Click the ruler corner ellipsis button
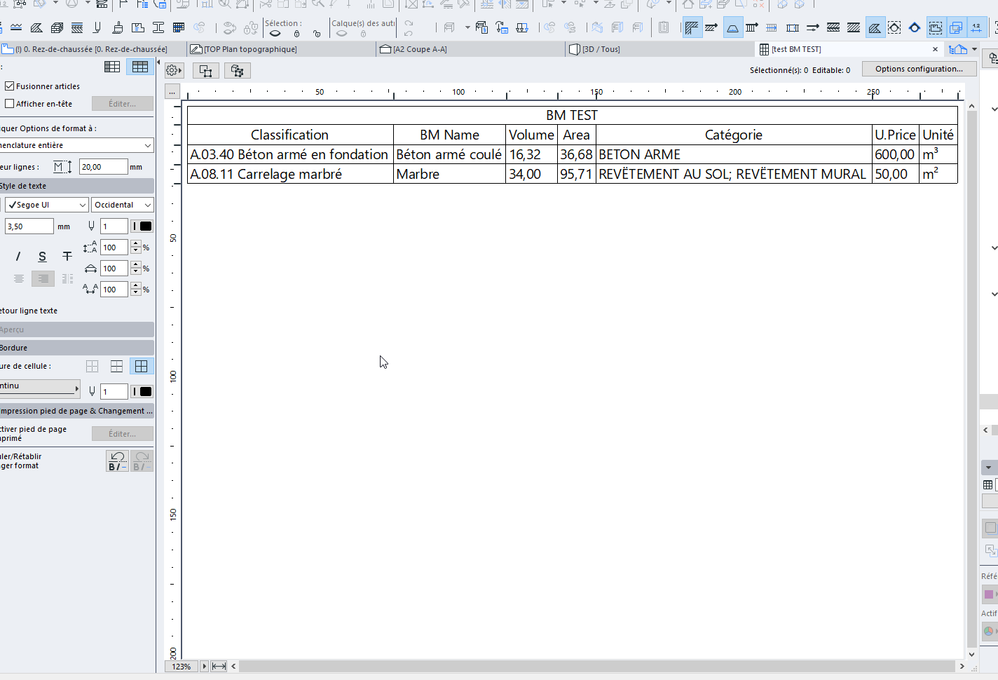This screenshot has width=998, height=680. [x=172, y=92]
